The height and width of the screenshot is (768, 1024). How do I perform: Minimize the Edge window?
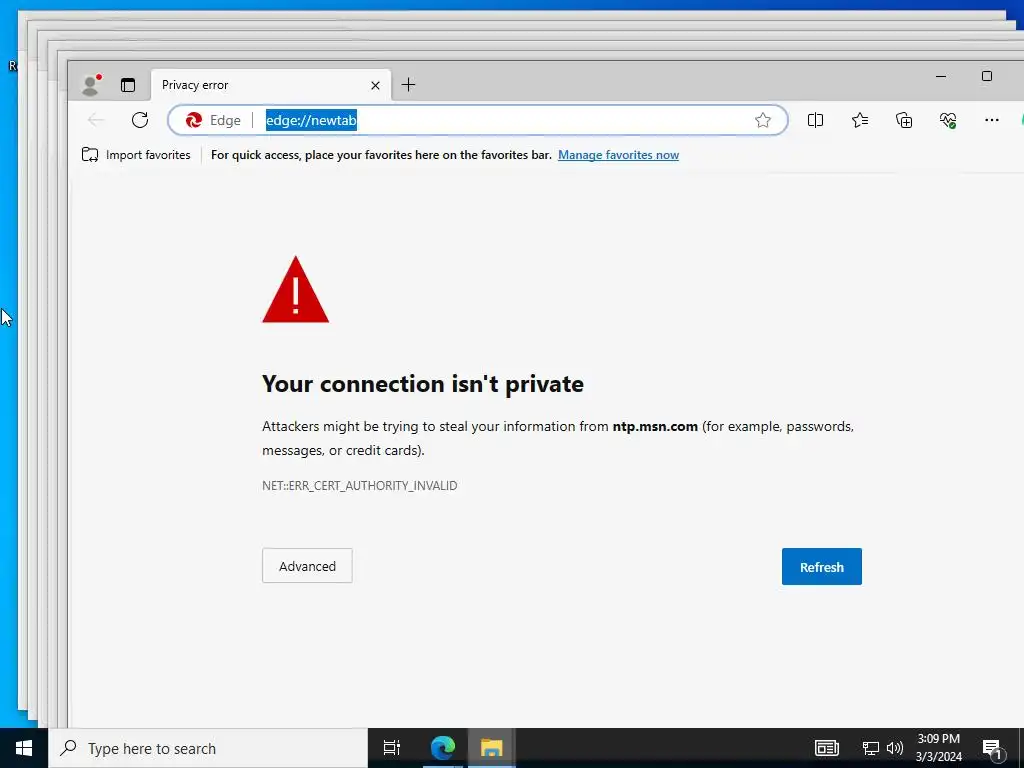click(x=941, y=76)
